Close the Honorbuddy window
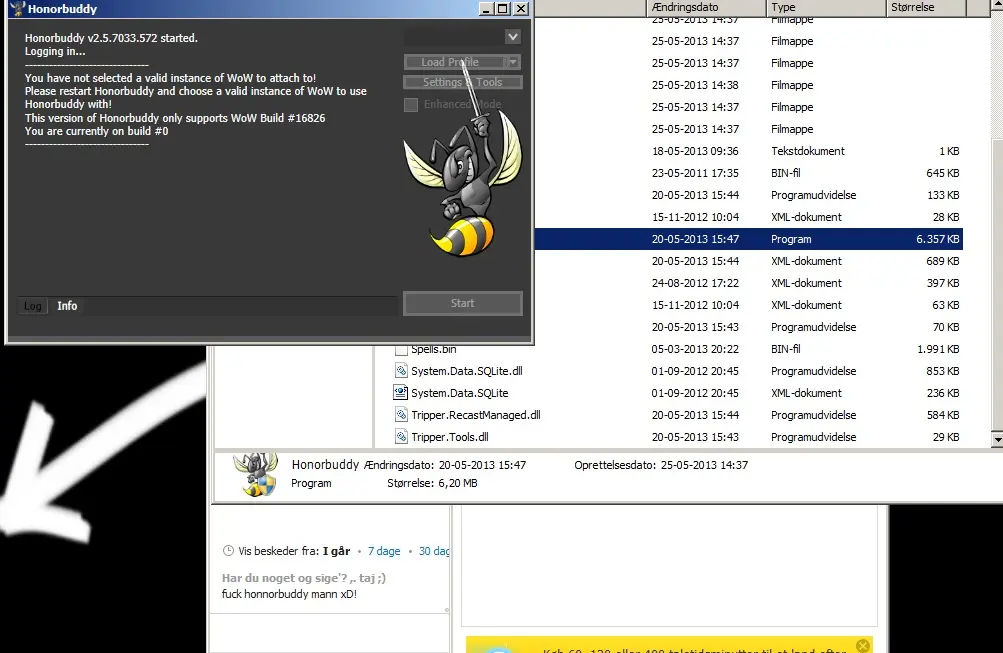 click(521, 8)
